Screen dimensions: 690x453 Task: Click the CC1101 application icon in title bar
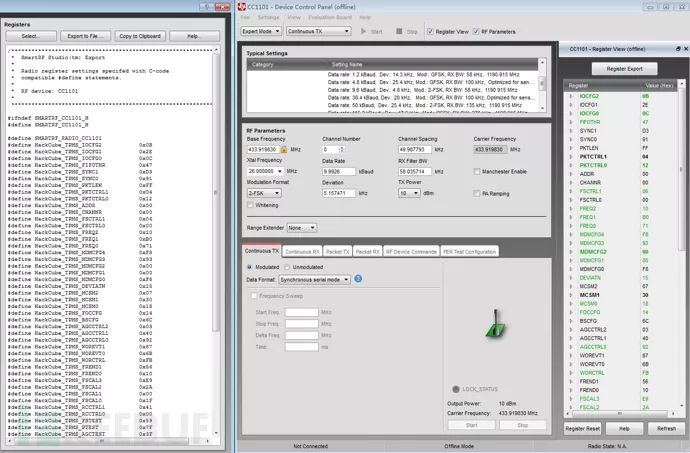[246, 7]
